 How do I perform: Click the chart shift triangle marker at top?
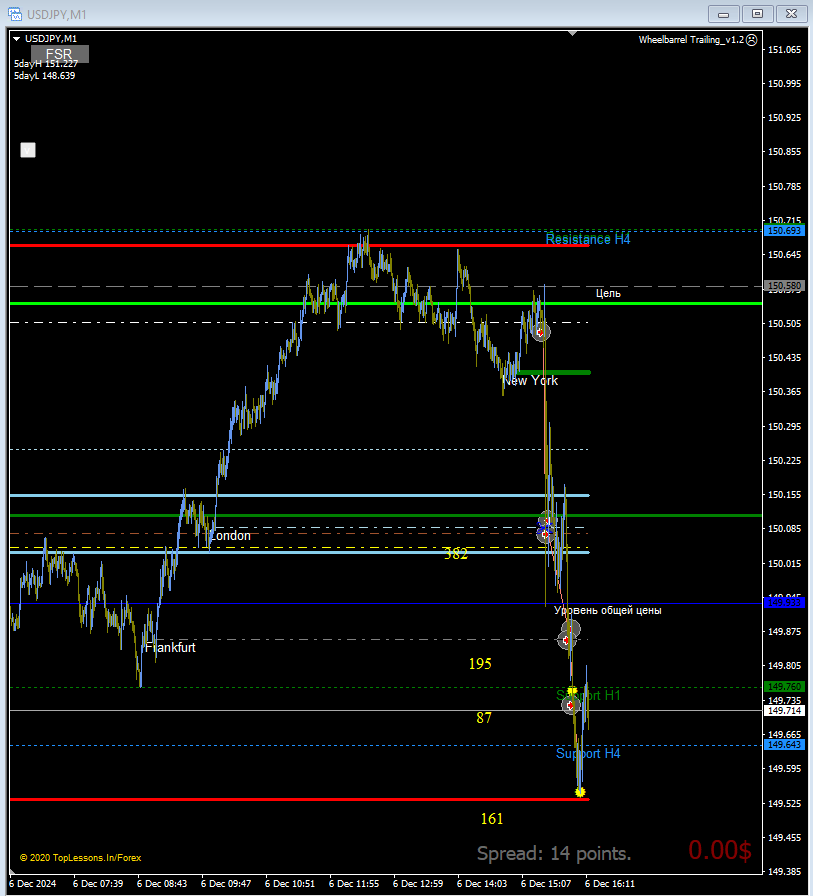(572, 34)
